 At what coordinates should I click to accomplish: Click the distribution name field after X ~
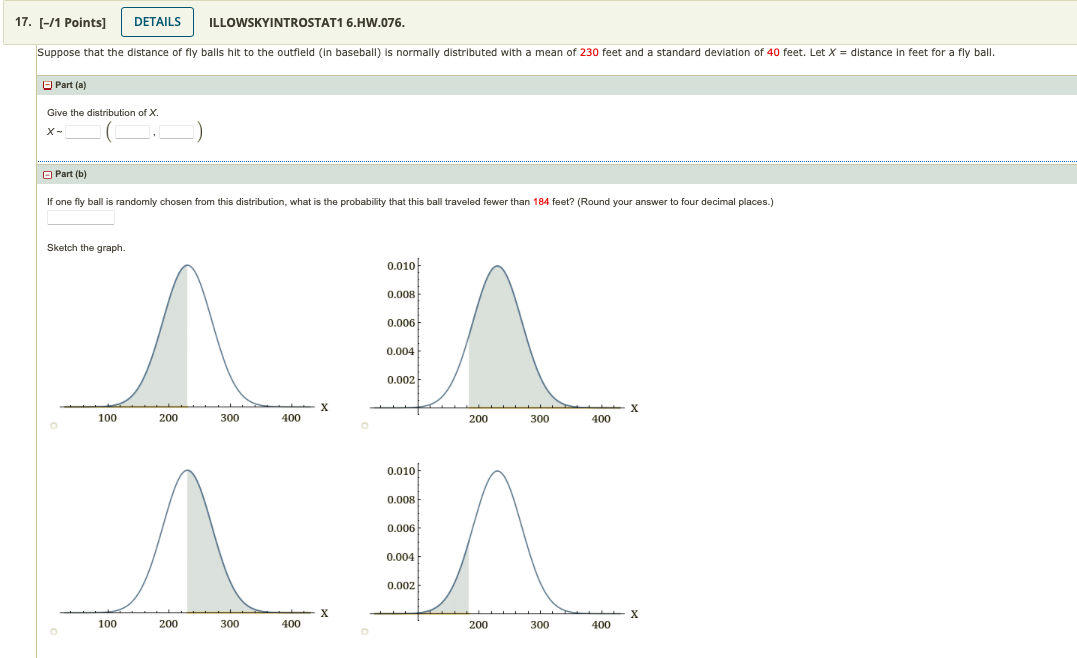coord(83,132)
